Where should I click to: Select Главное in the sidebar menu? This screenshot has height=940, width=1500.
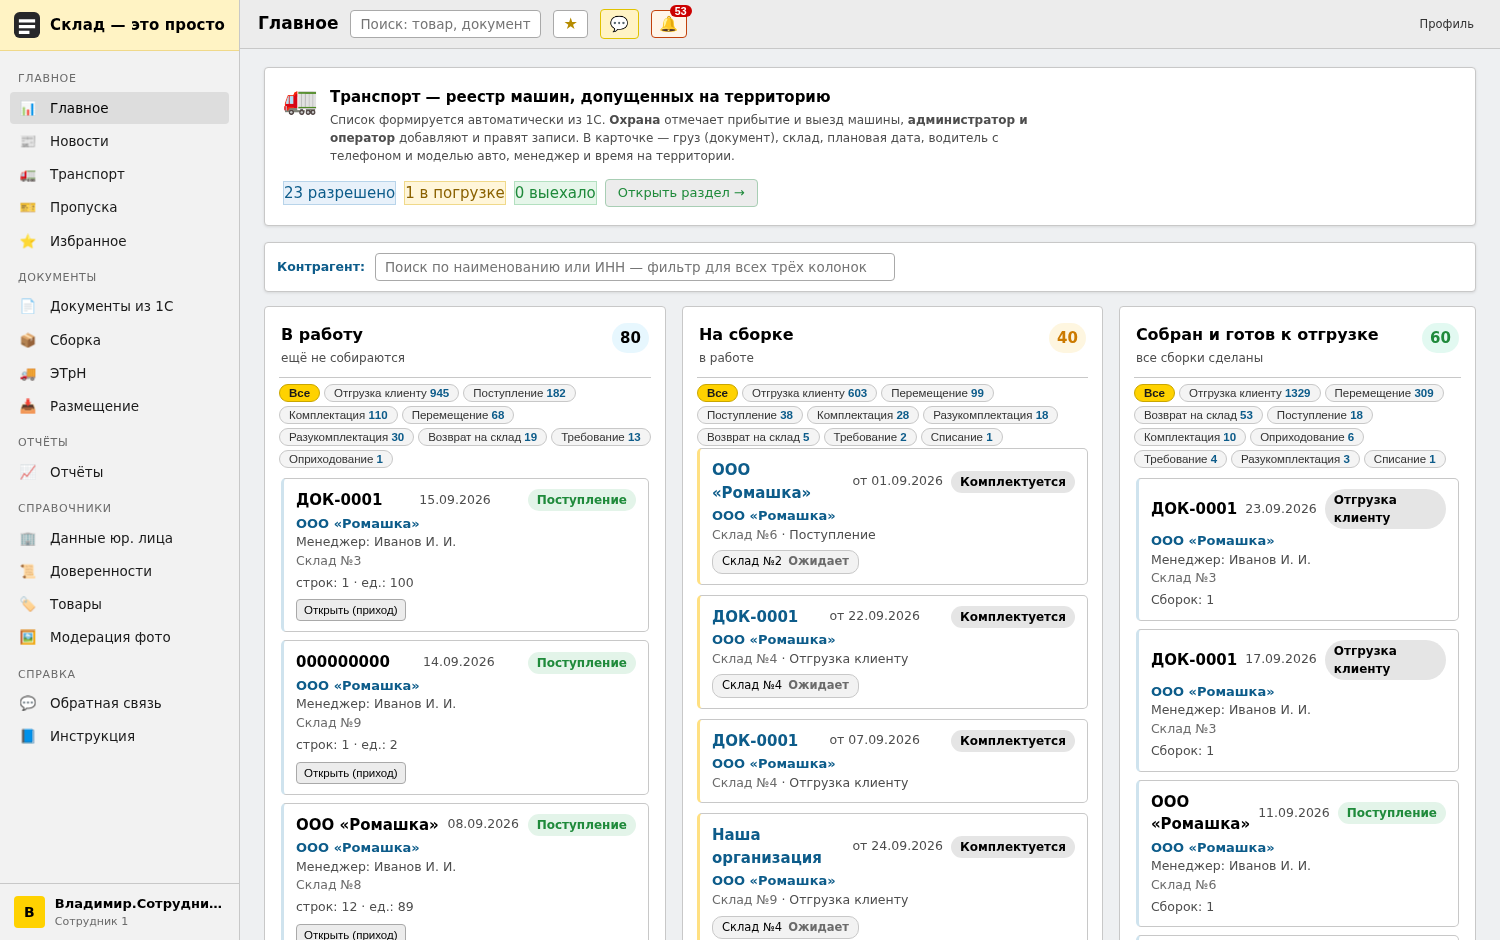click(x=119, y=108)
